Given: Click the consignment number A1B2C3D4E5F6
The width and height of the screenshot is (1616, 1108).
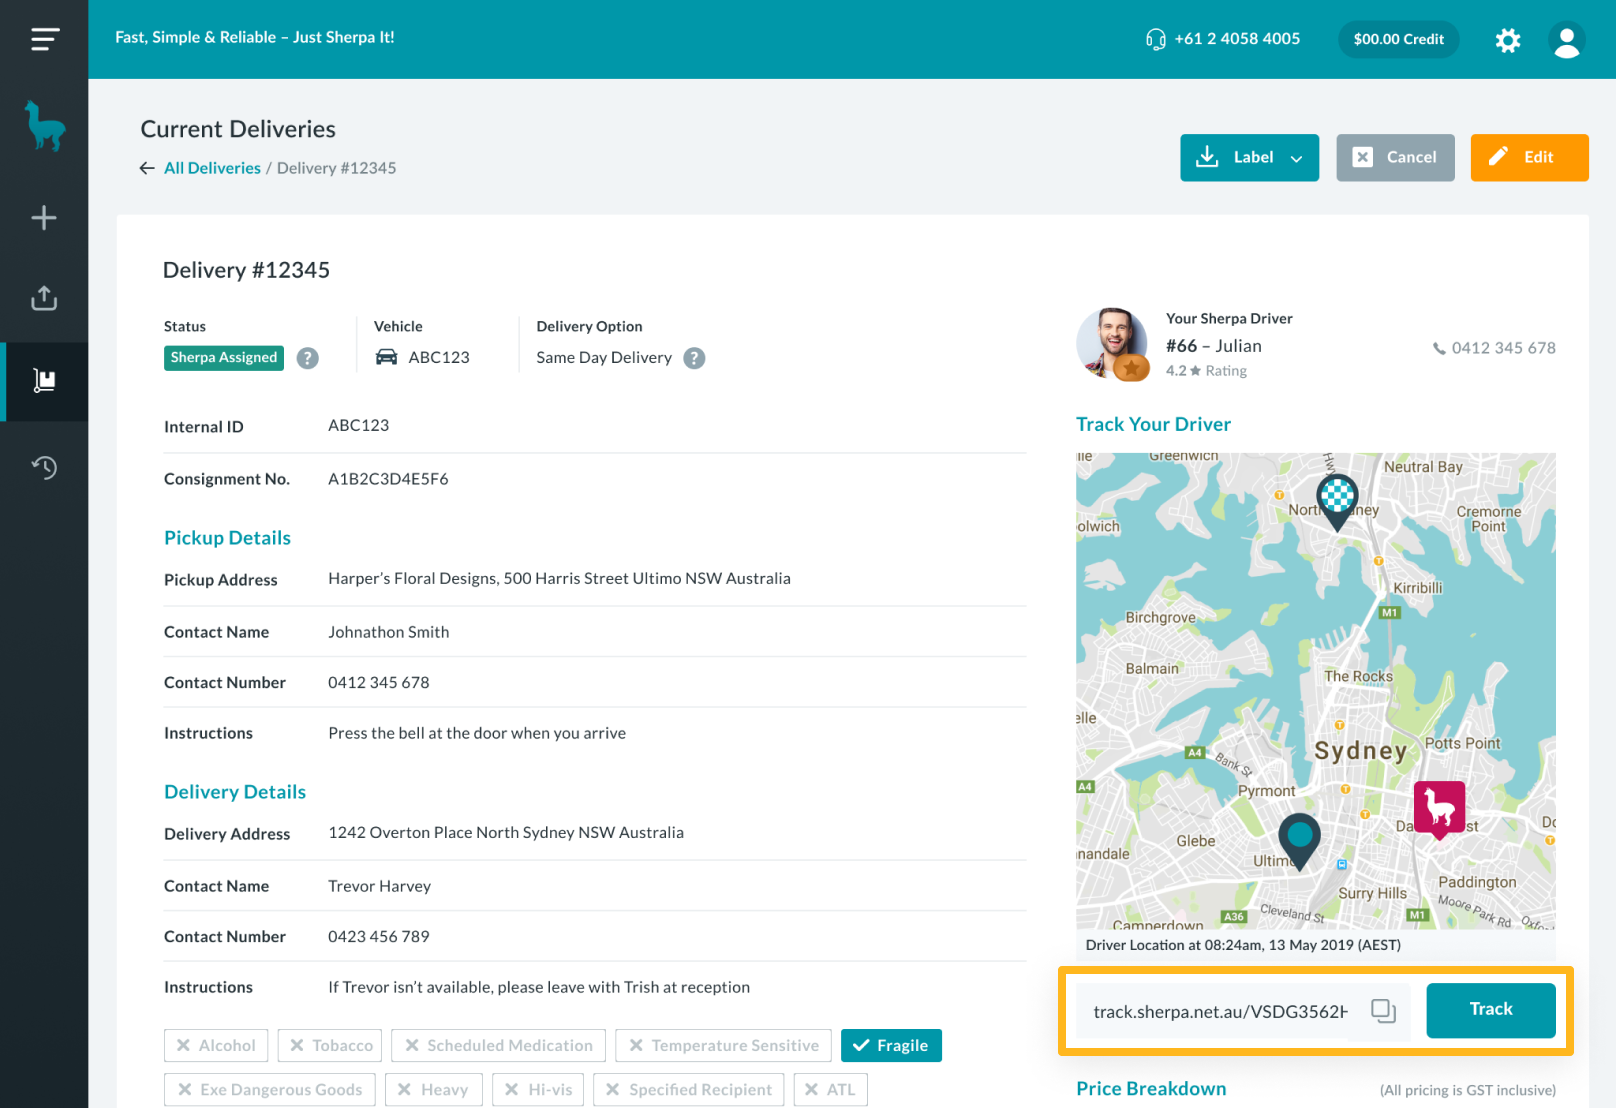Looking at the screenshot, I should point(388,479).
